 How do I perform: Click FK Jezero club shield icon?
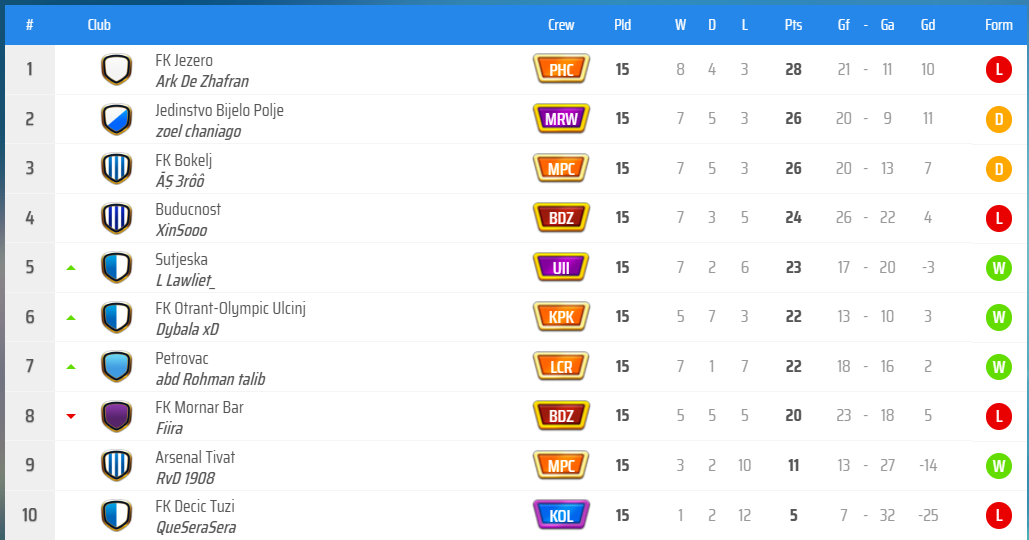[116, 70]
